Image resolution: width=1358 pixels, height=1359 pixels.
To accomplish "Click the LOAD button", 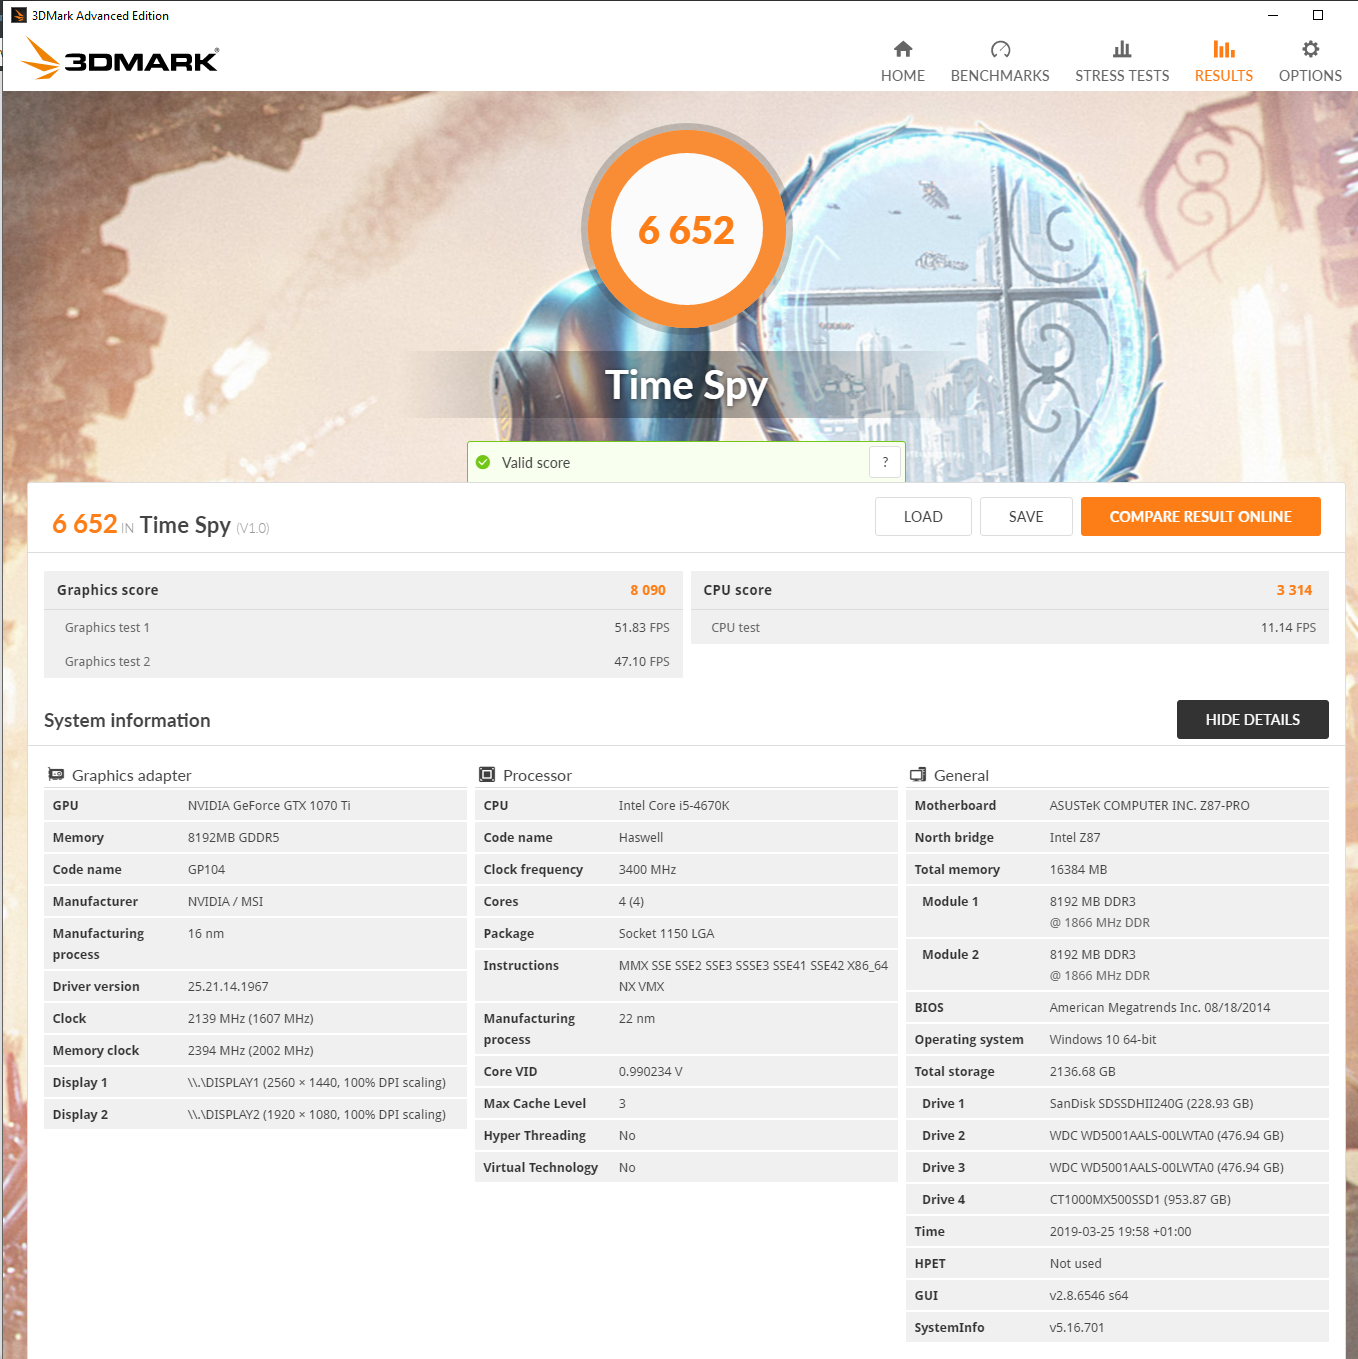I will pos(923,516).
